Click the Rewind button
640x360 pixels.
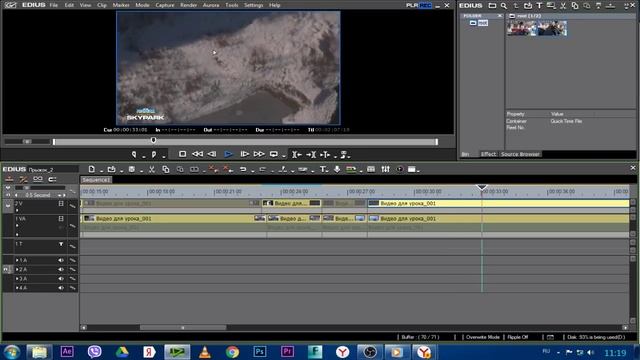pyautogui.click(x=198, y=154)
